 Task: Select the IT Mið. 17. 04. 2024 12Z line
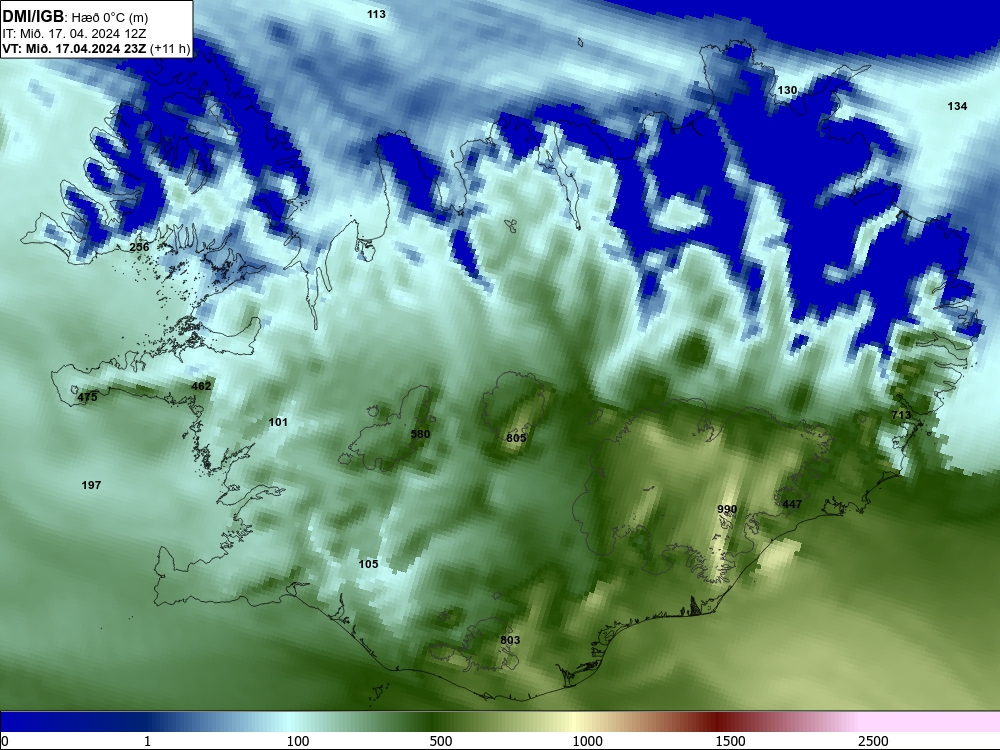point(74,34)
